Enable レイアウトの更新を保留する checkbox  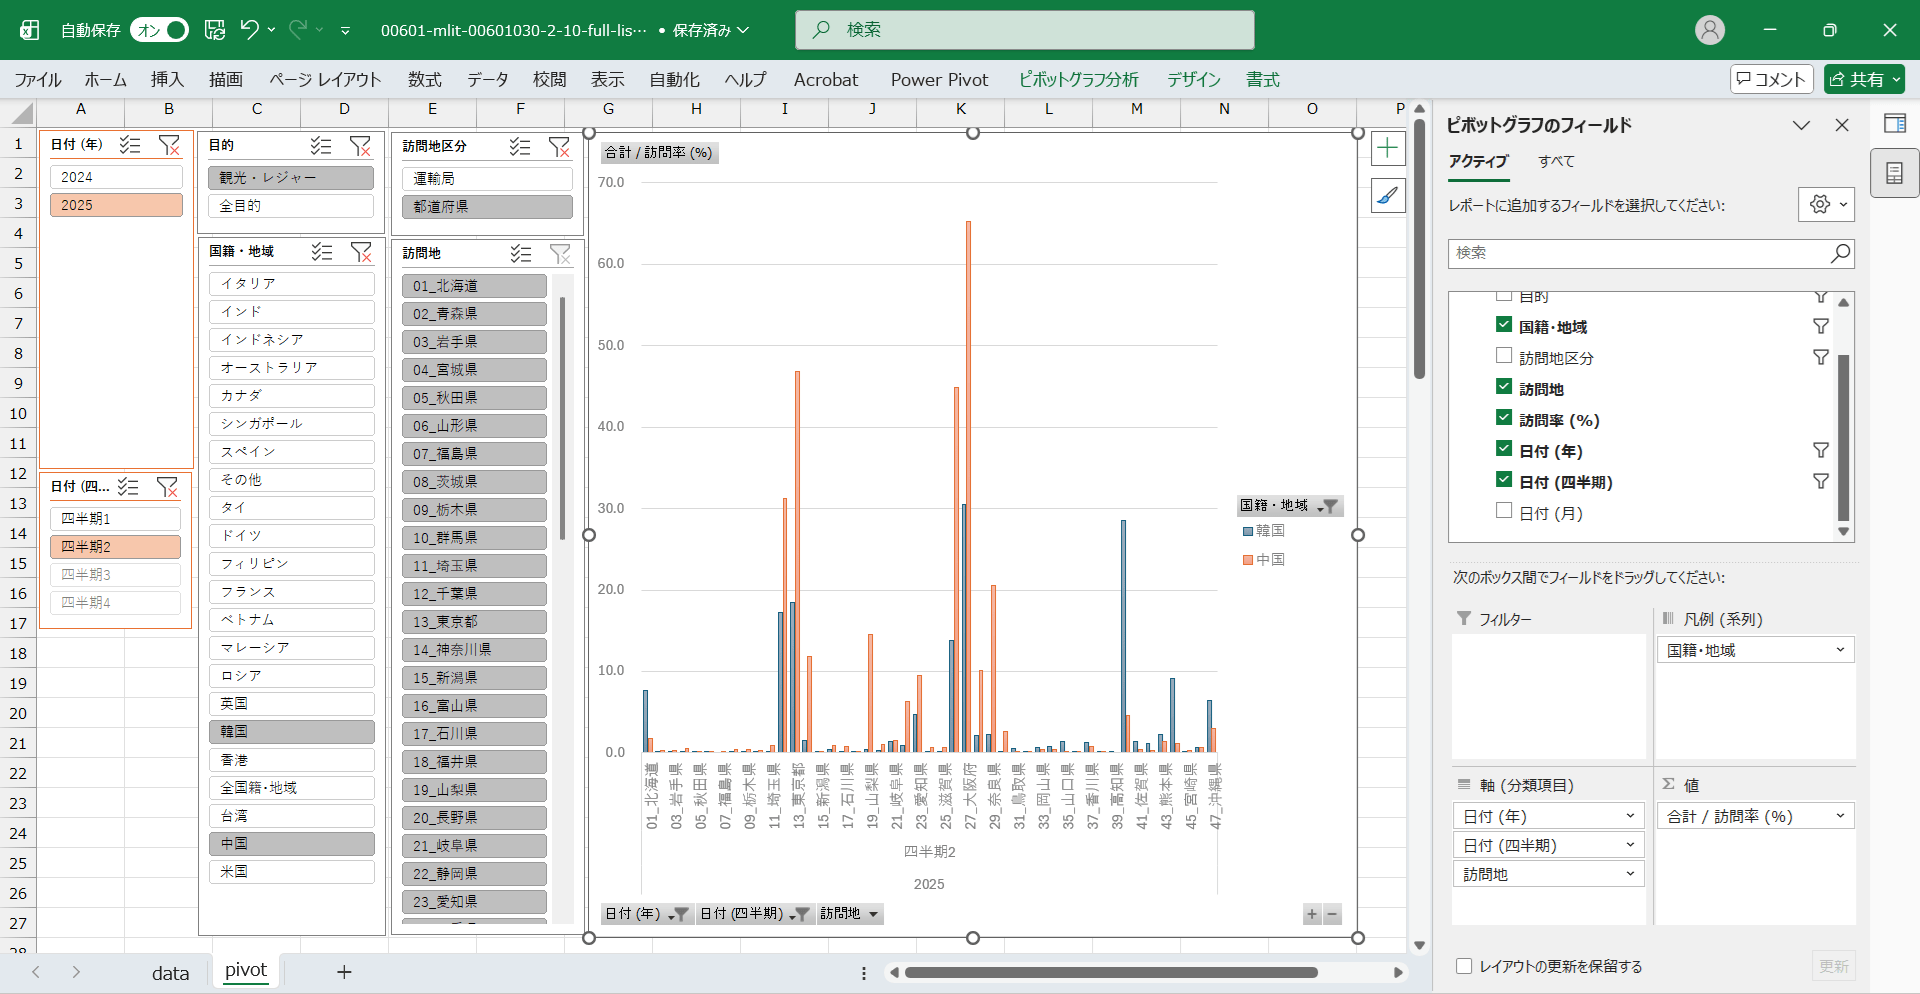coord(1464,966)
